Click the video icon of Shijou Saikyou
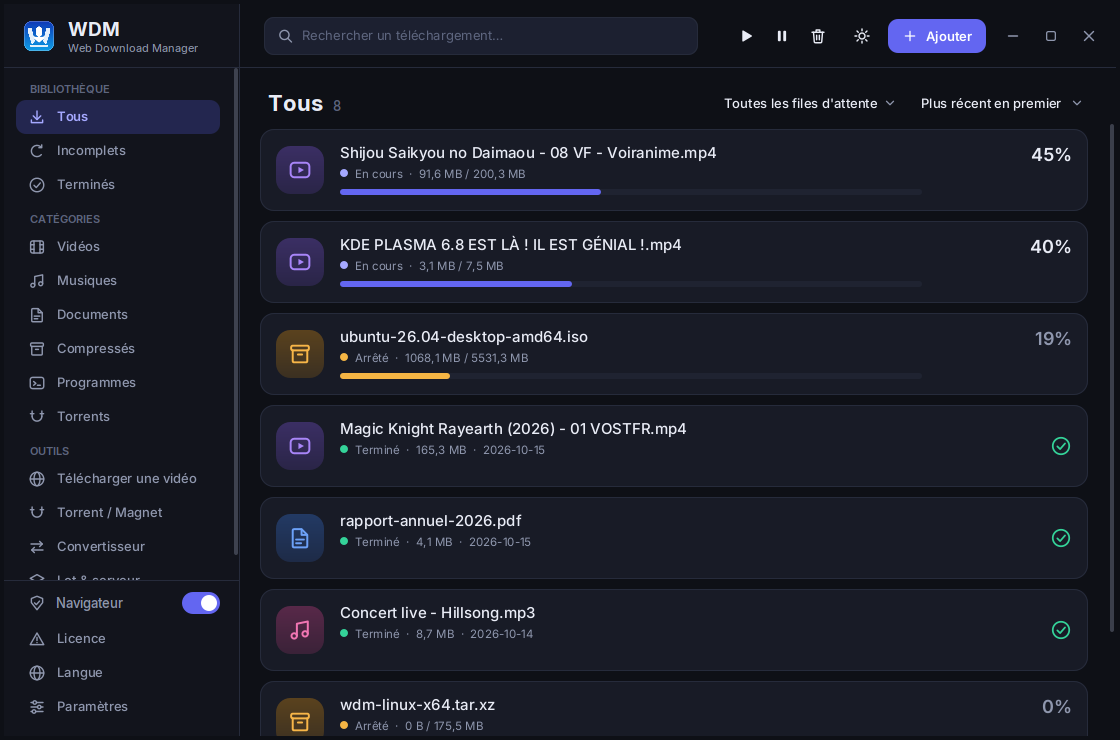 tap(300, 170)
